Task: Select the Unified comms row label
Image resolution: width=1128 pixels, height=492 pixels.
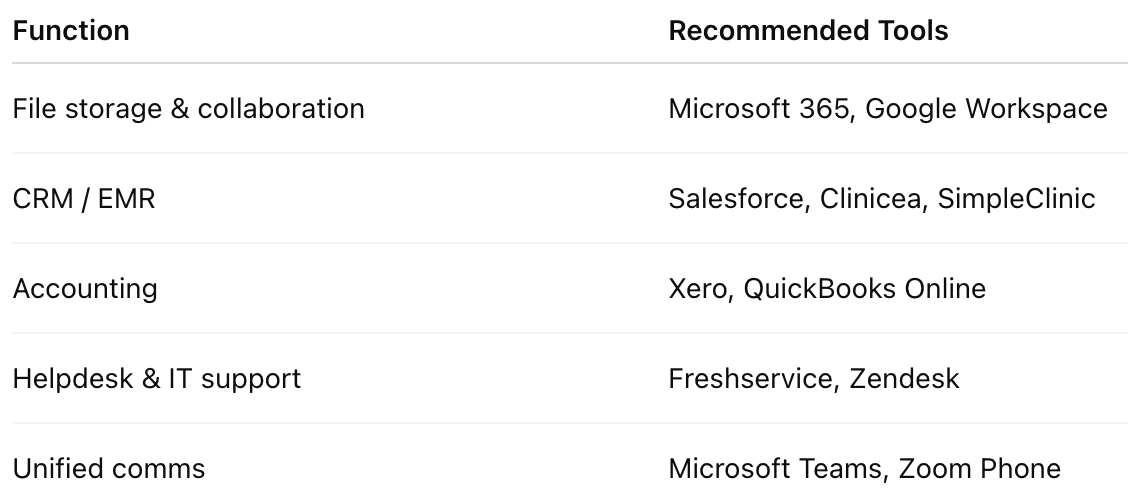Action: (109, 468)
